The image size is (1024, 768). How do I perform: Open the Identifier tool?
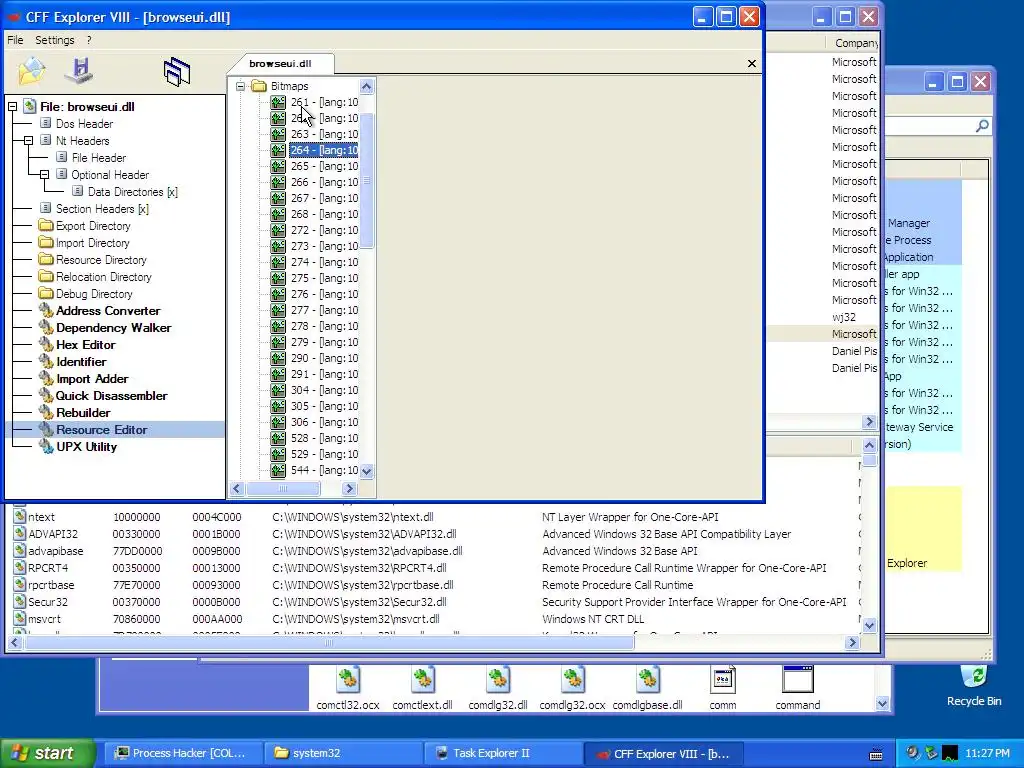tap(81, 362)
